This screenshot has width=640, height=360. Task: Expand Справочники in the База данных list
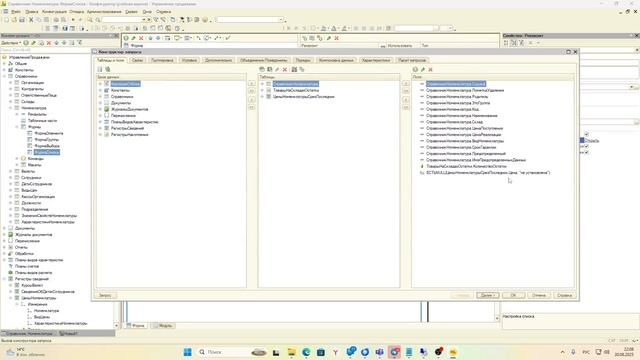click(x=100, y=97)
